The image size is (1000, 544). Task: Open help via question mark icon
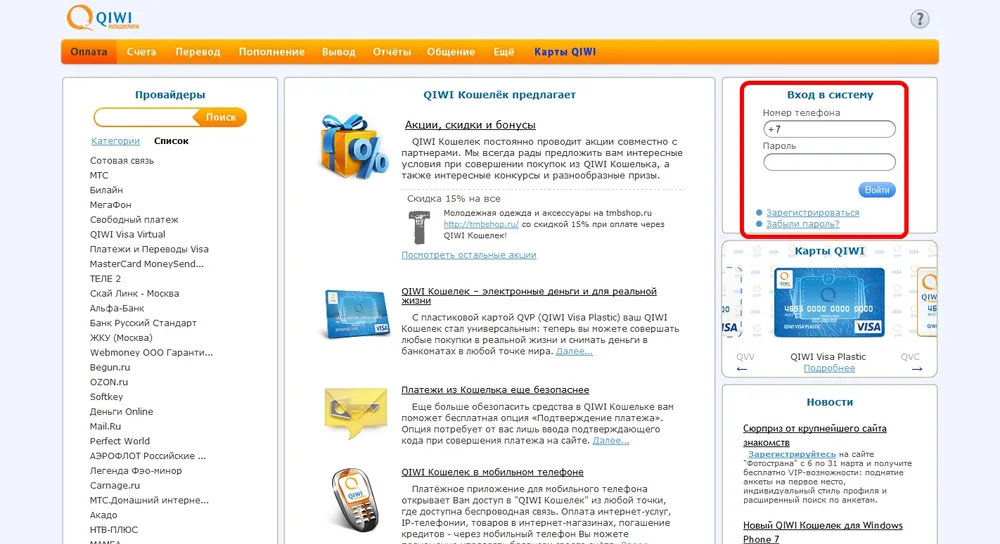(x=919, y=19)
